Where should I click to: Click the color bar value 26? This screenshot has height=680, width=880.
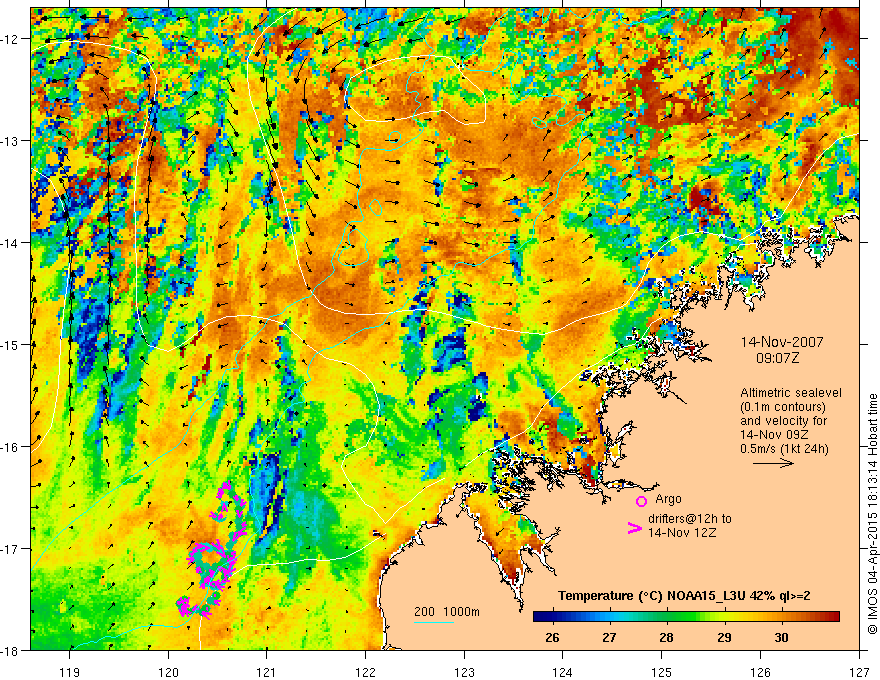point(552,637)
